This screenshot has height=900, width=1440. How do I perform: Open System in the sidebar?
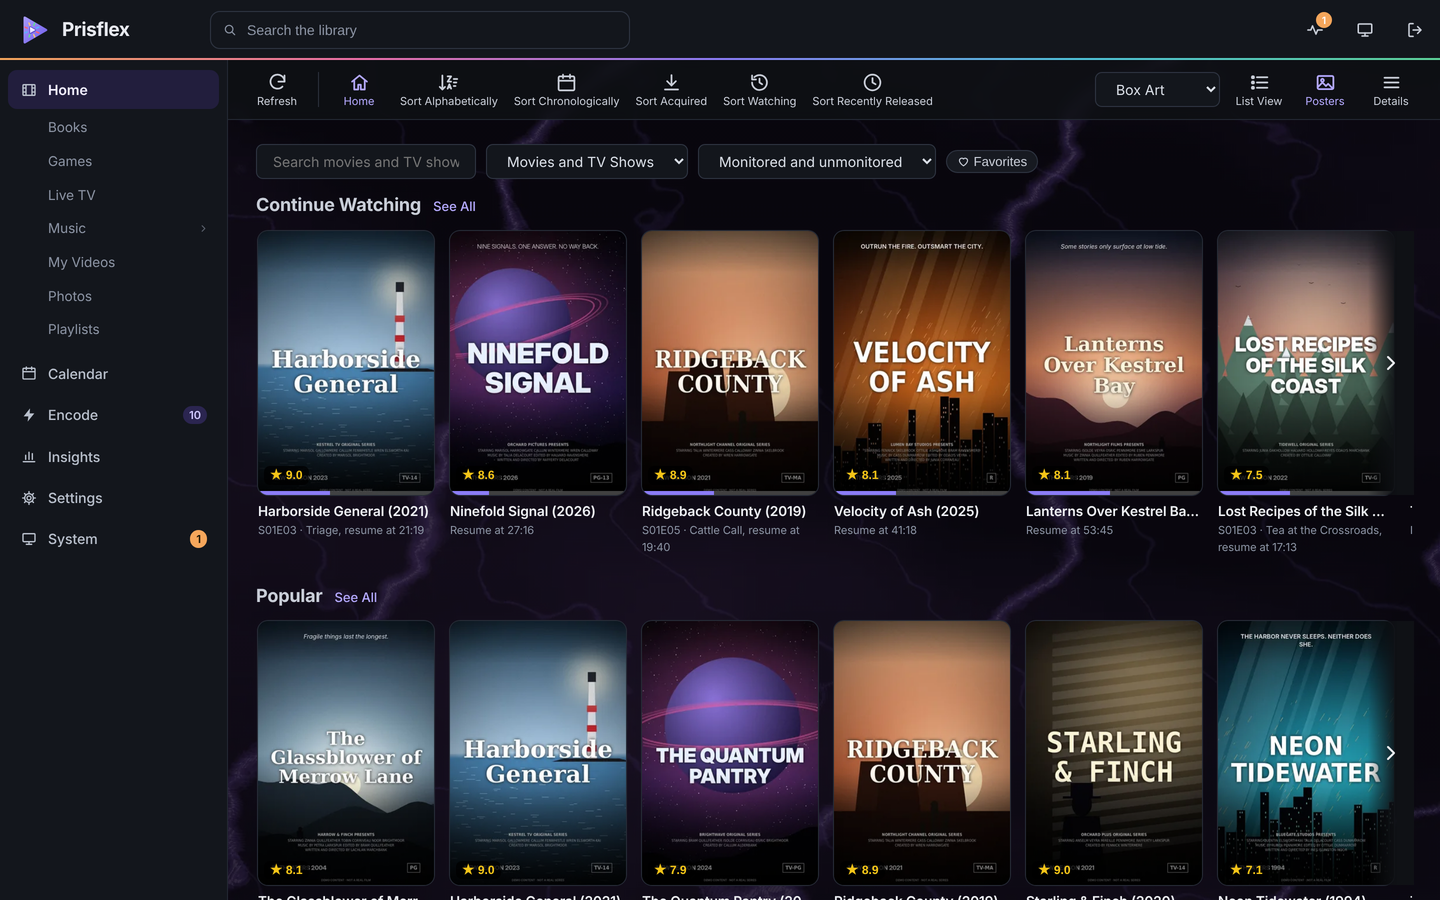coord(113,539)
